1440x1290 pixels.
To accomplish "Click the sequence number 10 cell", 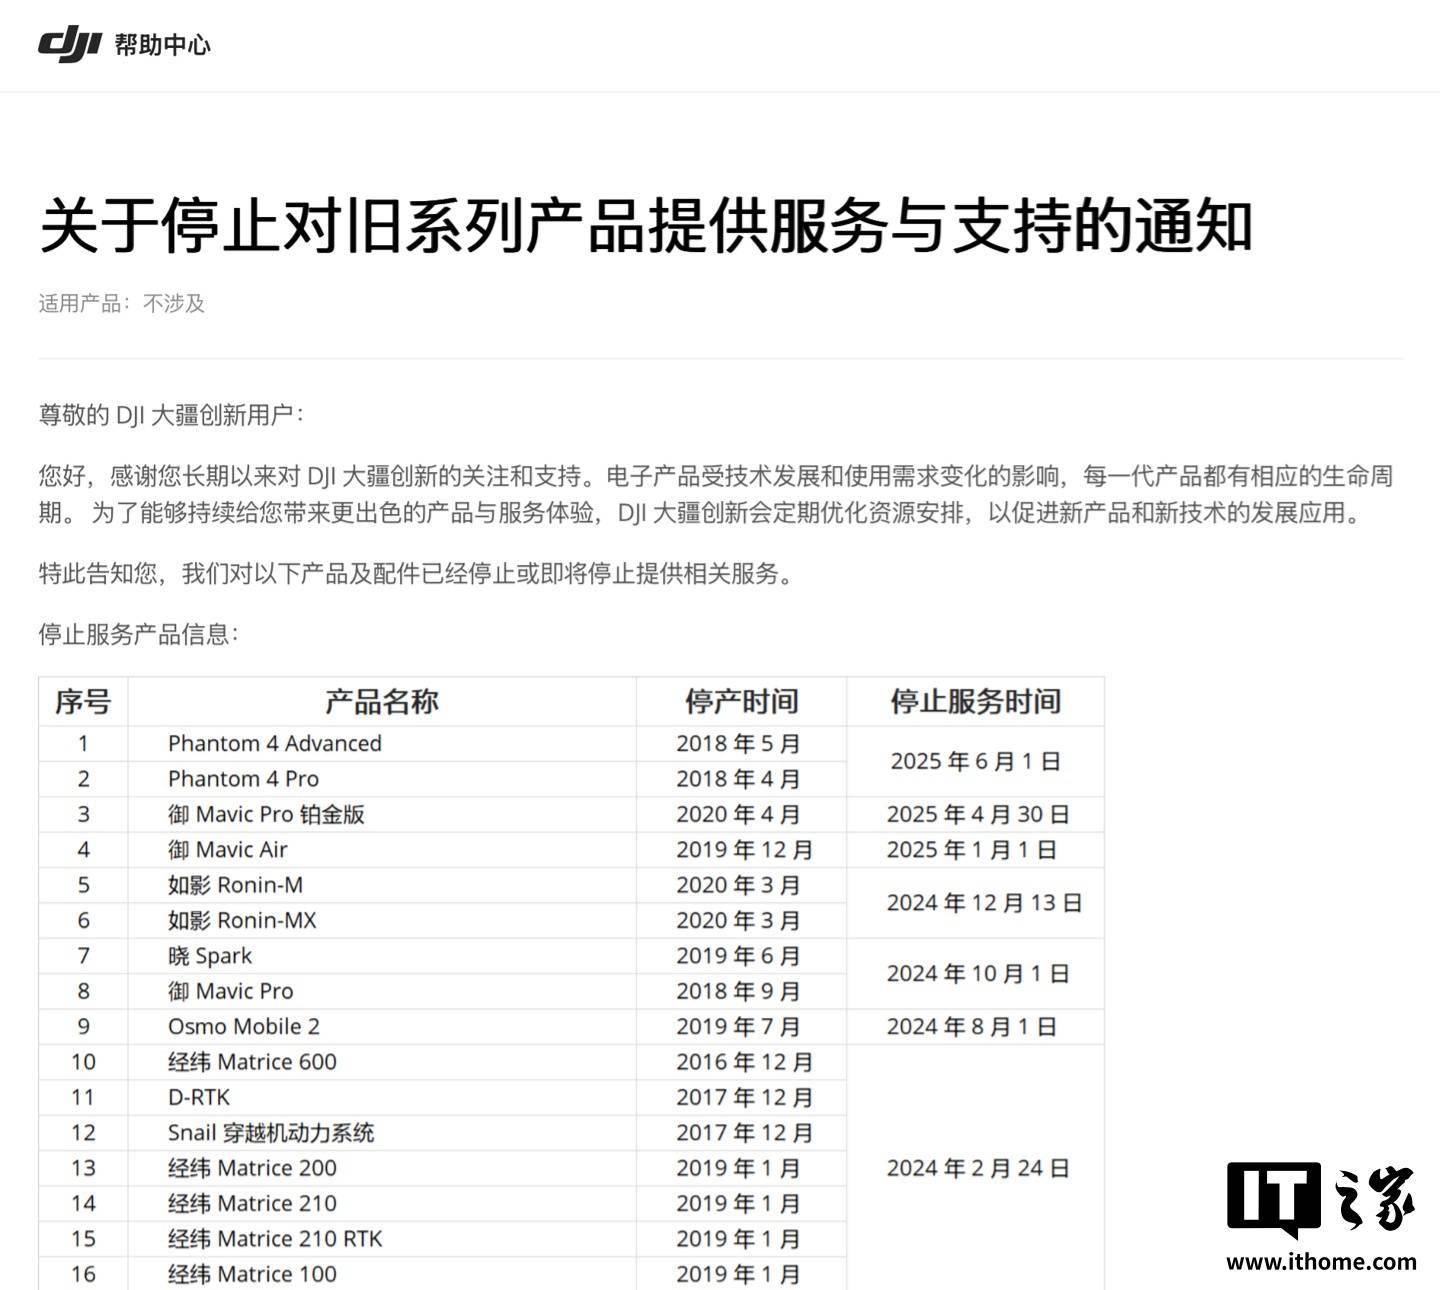I will point(83,1062).
